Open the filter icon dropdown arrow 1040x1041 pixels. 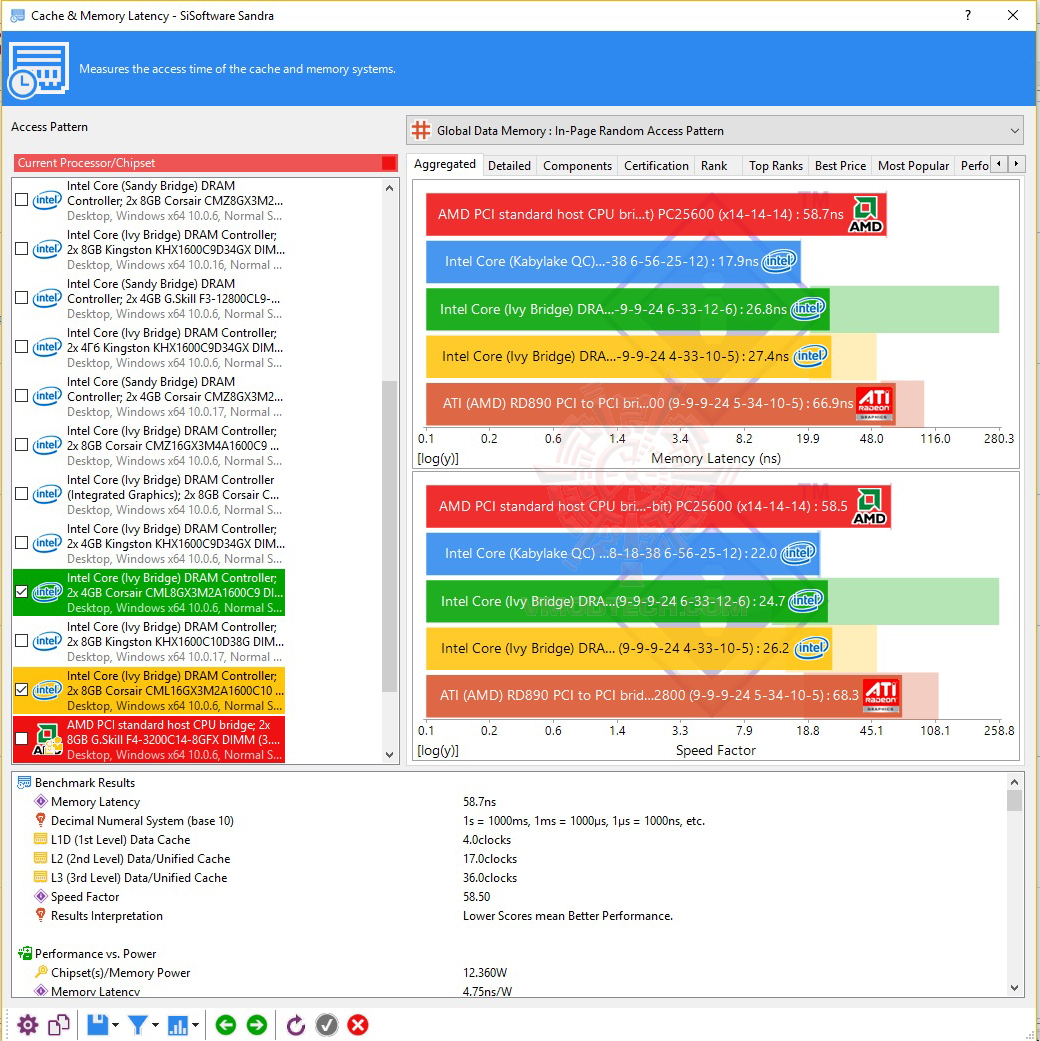pyautogui.click(x=155, y=1025)
